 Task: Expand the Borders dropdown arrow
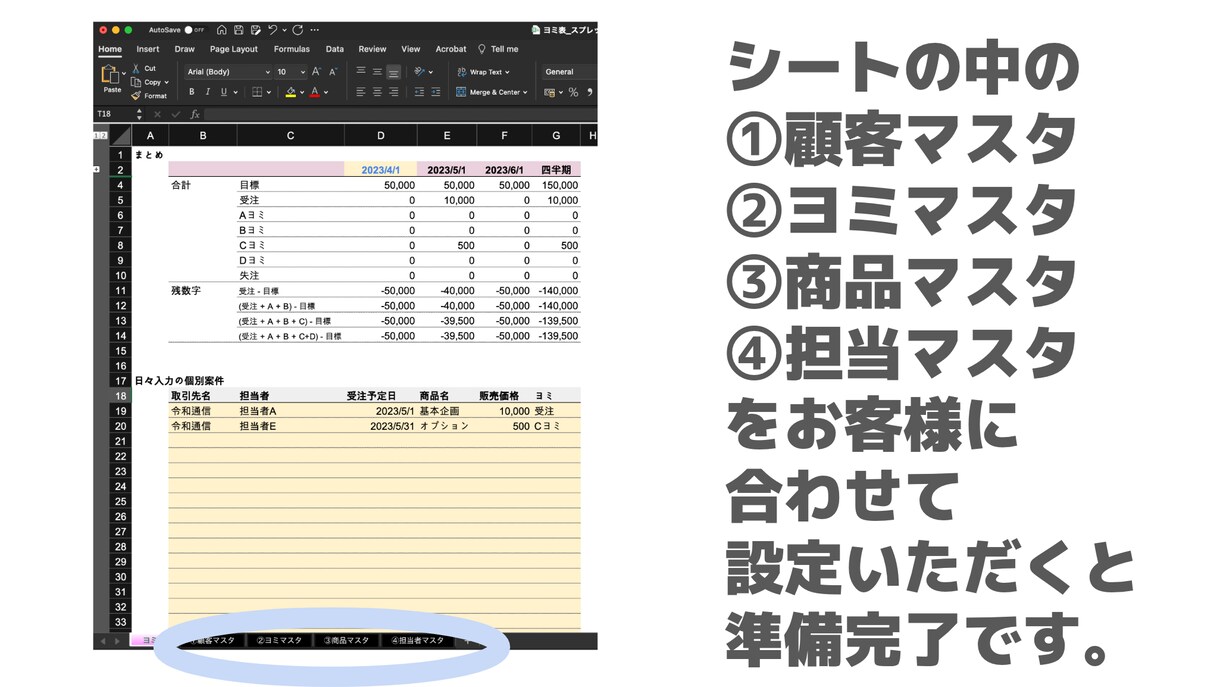(x=269, y=93)
